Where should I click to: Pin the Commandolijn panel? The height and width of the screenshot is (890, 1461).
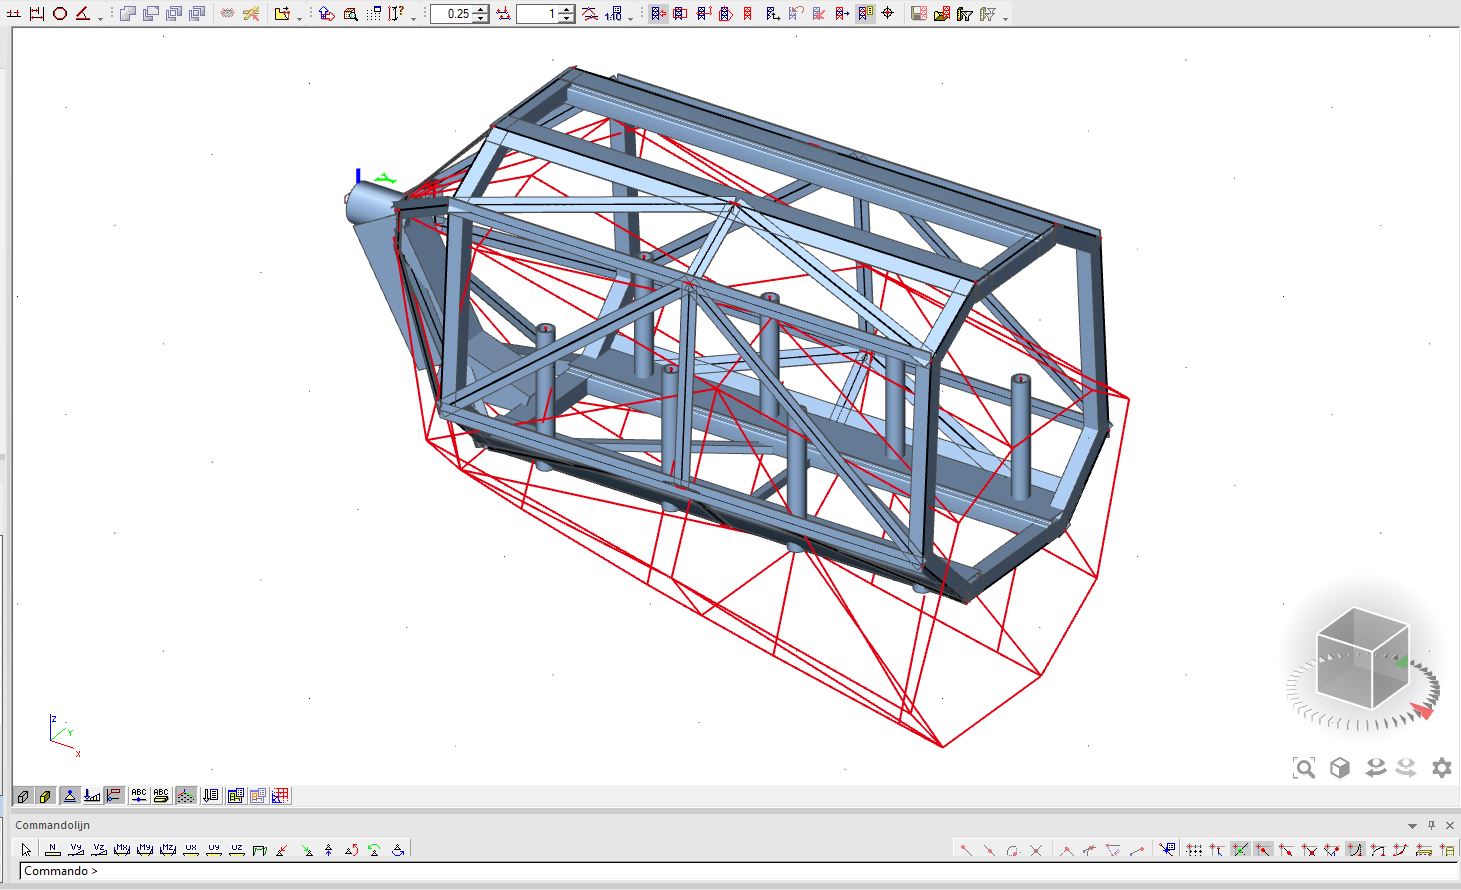click(1431, 825)
